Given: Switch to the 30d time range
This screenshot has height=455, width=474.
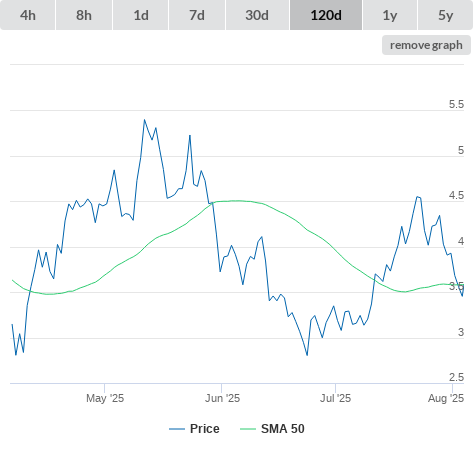Looking at the screenshot, I should pos(257,15).
